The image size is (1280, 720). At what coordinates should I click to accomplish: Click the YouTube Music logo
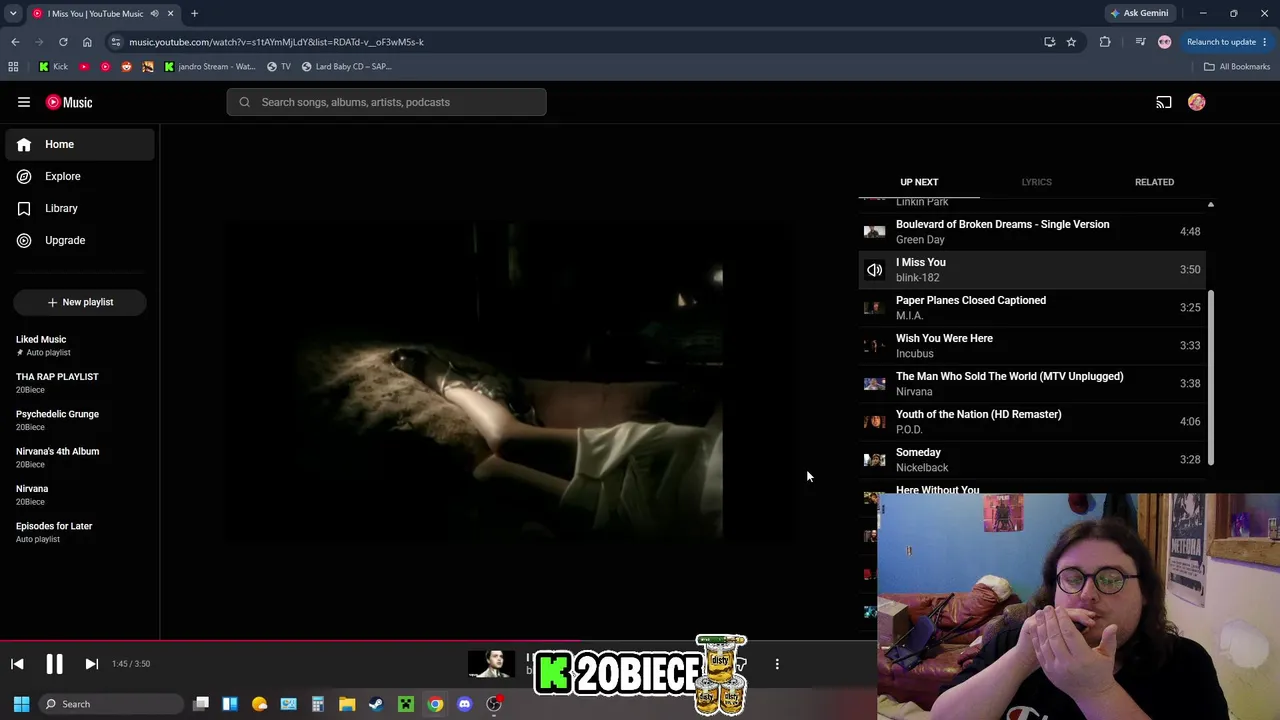(69, 102)
